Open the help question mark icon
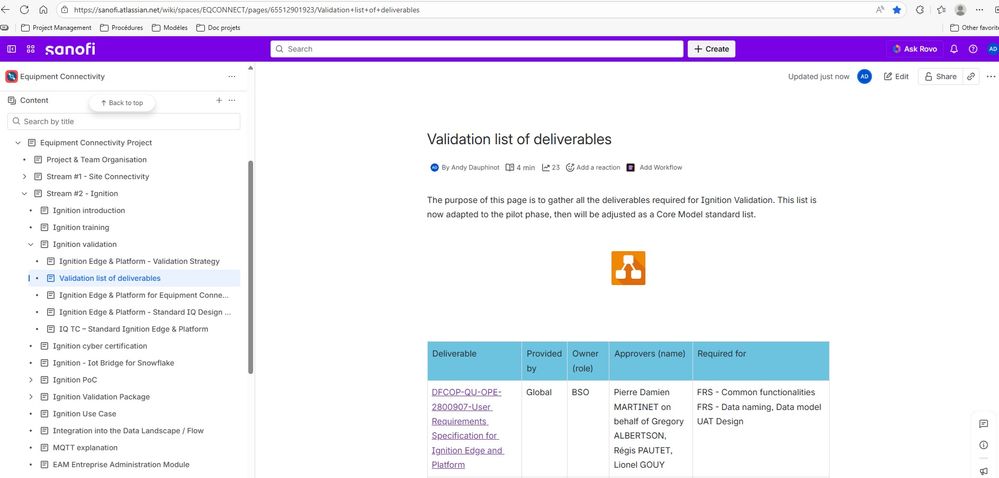 coord(973,49)
